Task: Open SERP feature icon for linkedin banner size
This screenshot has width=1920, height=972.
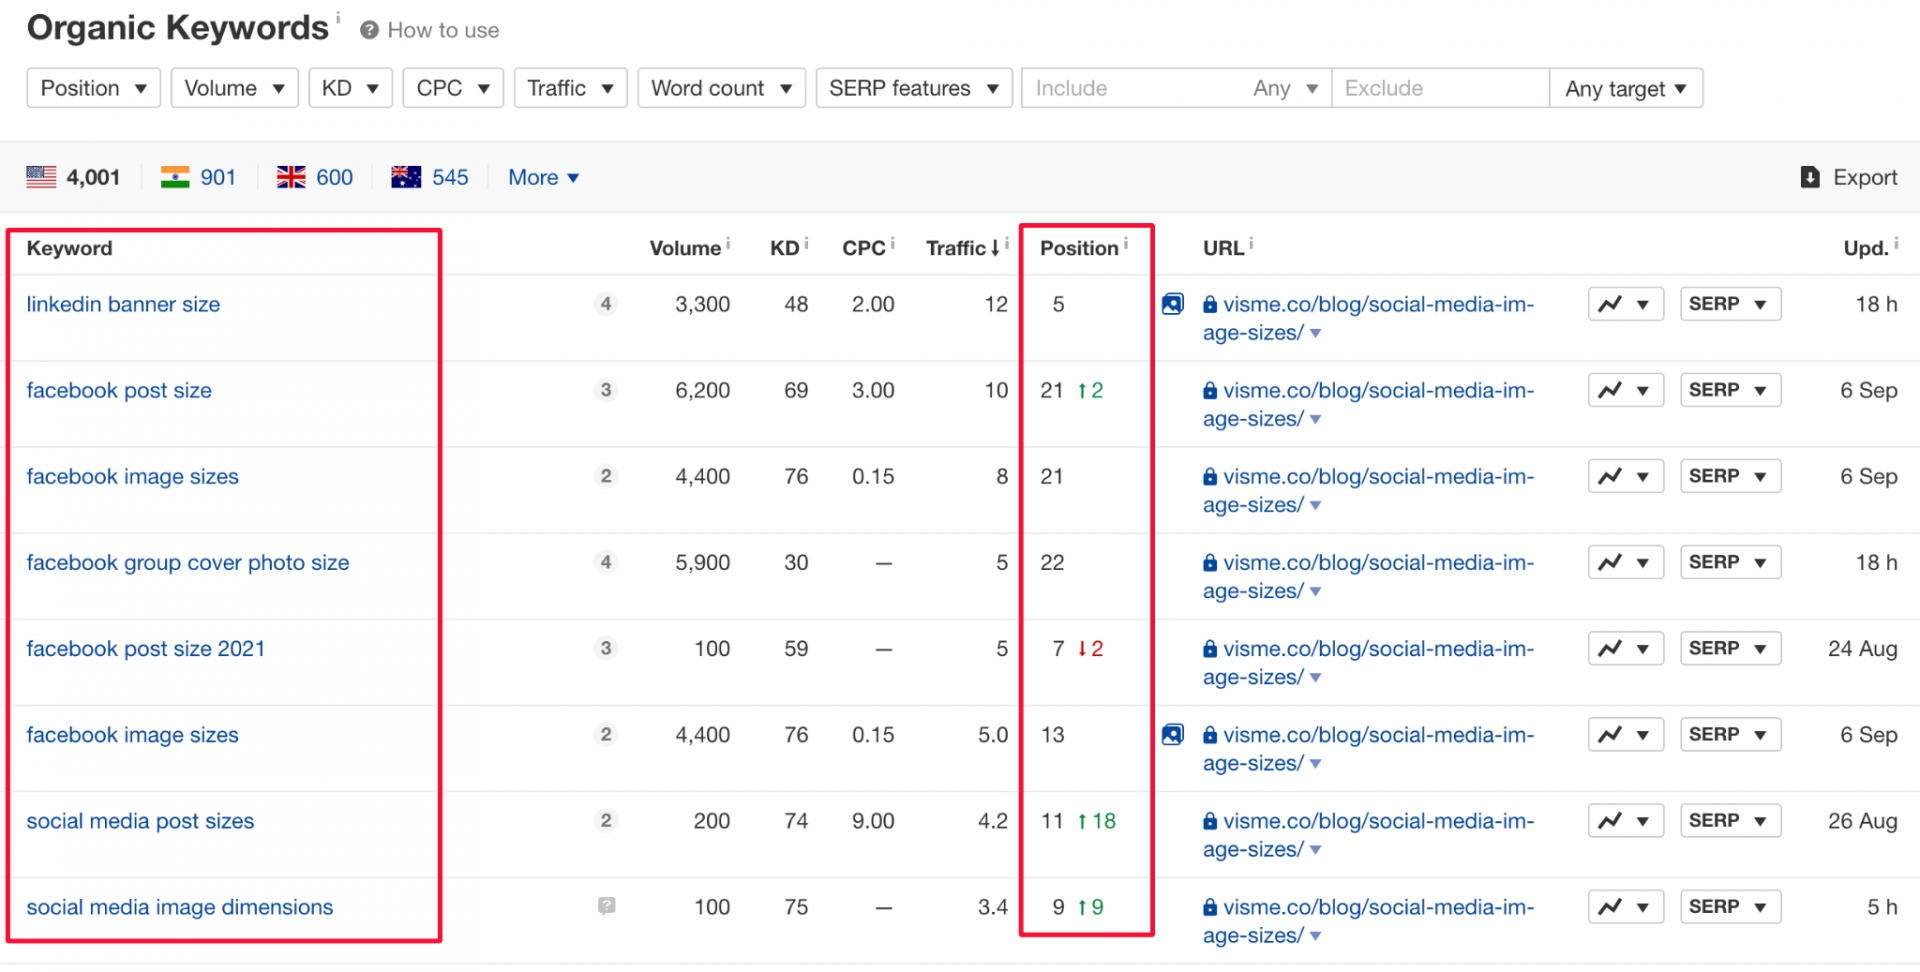Action: click(1173, 304)
